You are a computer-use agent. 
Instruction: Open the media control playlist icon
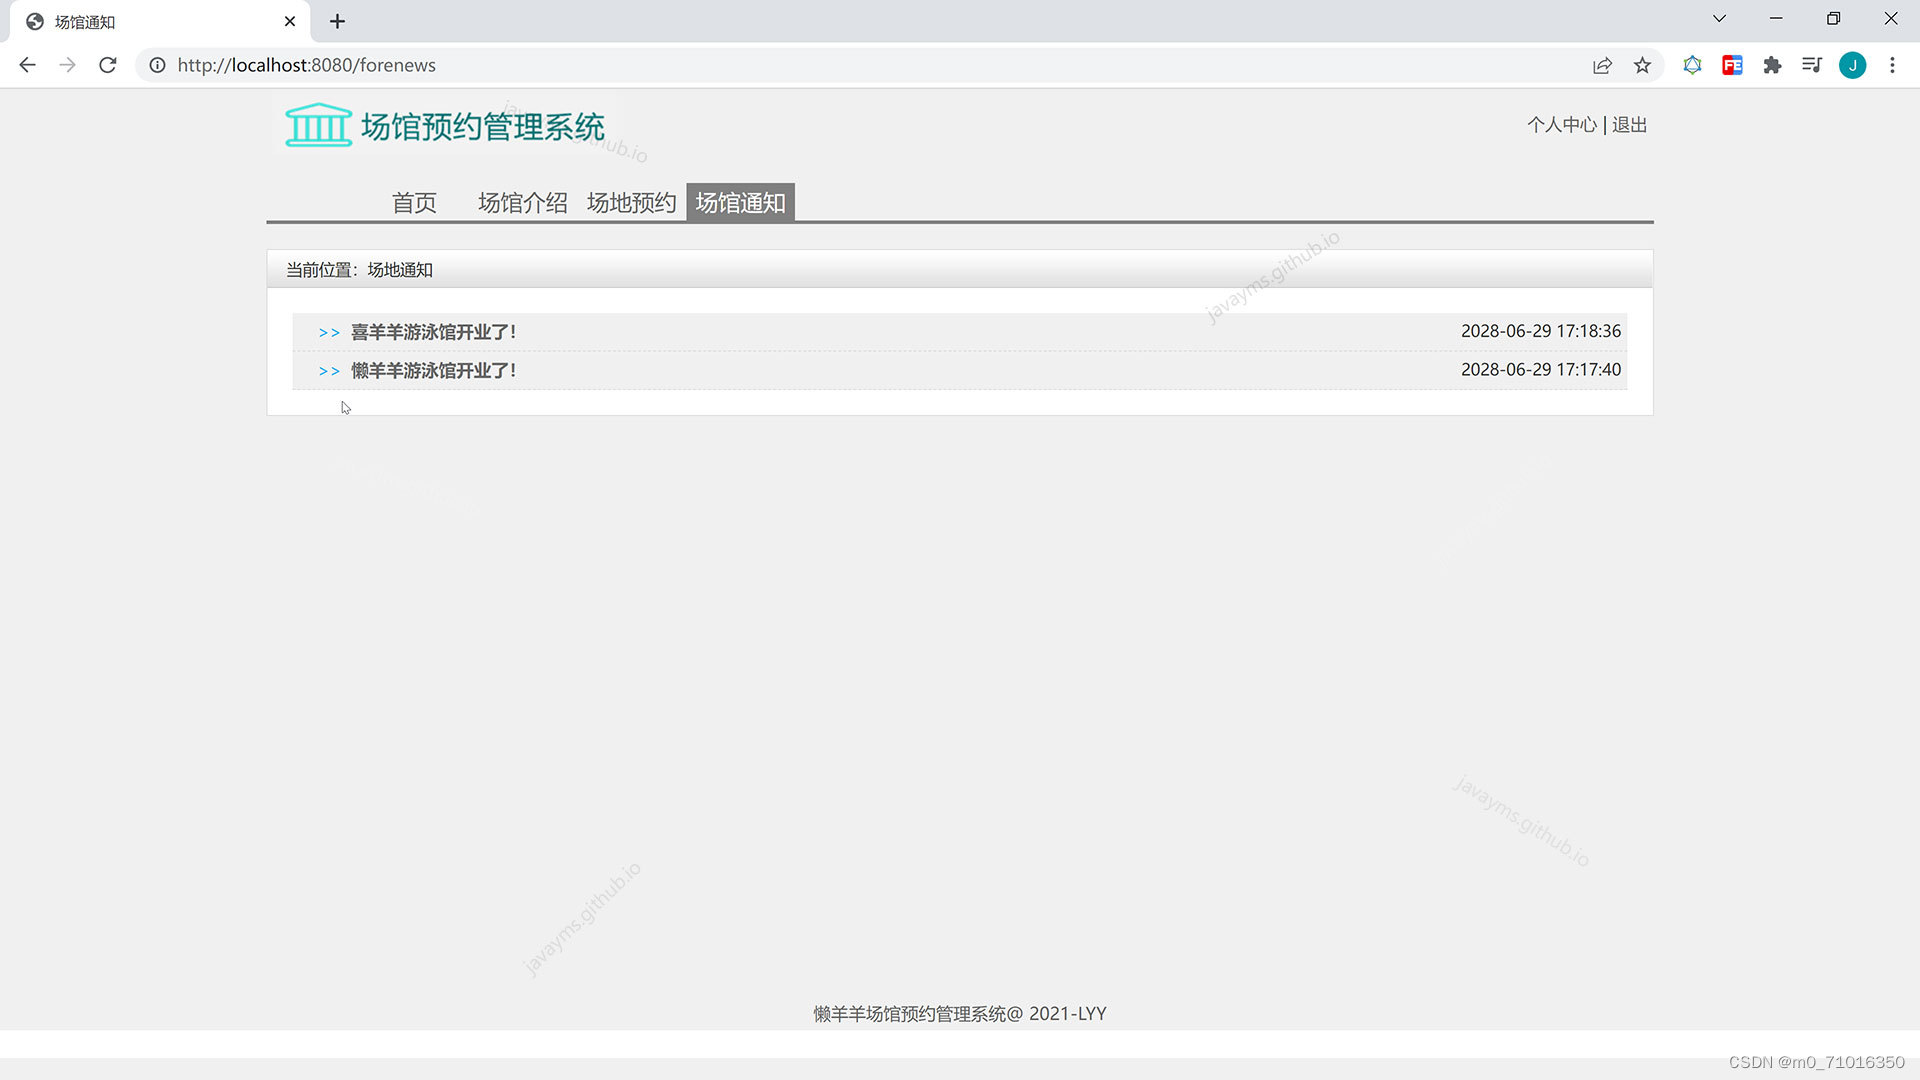1812,65
